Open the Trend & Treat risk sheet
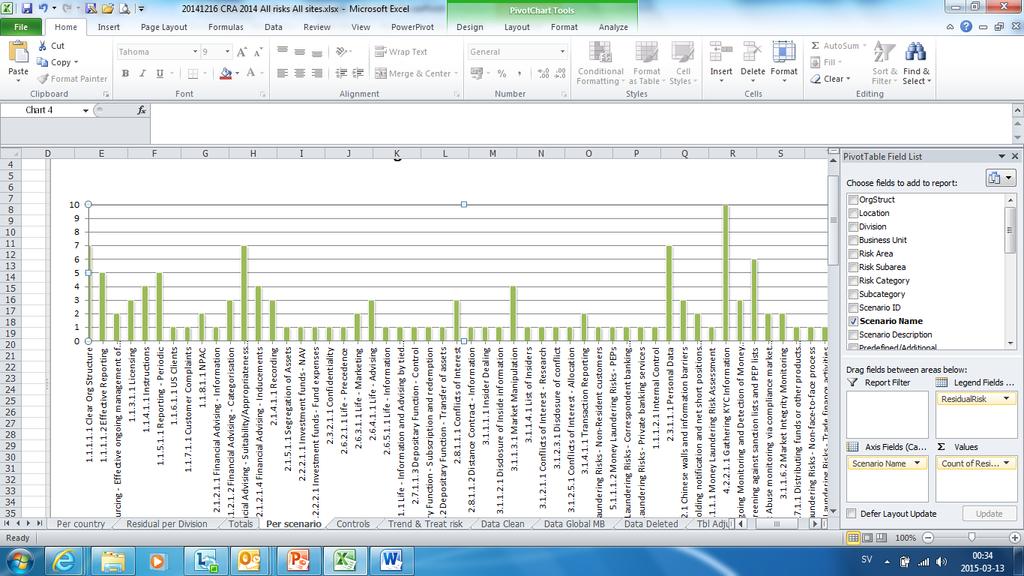Image resolution: width=1024 pixels, height=576 pixels. [425, 524]
